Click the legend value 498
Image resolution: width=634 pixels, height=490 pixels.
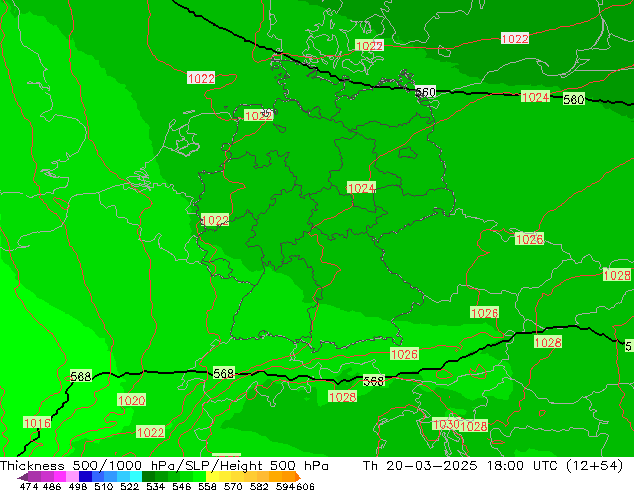pos(78,486)
